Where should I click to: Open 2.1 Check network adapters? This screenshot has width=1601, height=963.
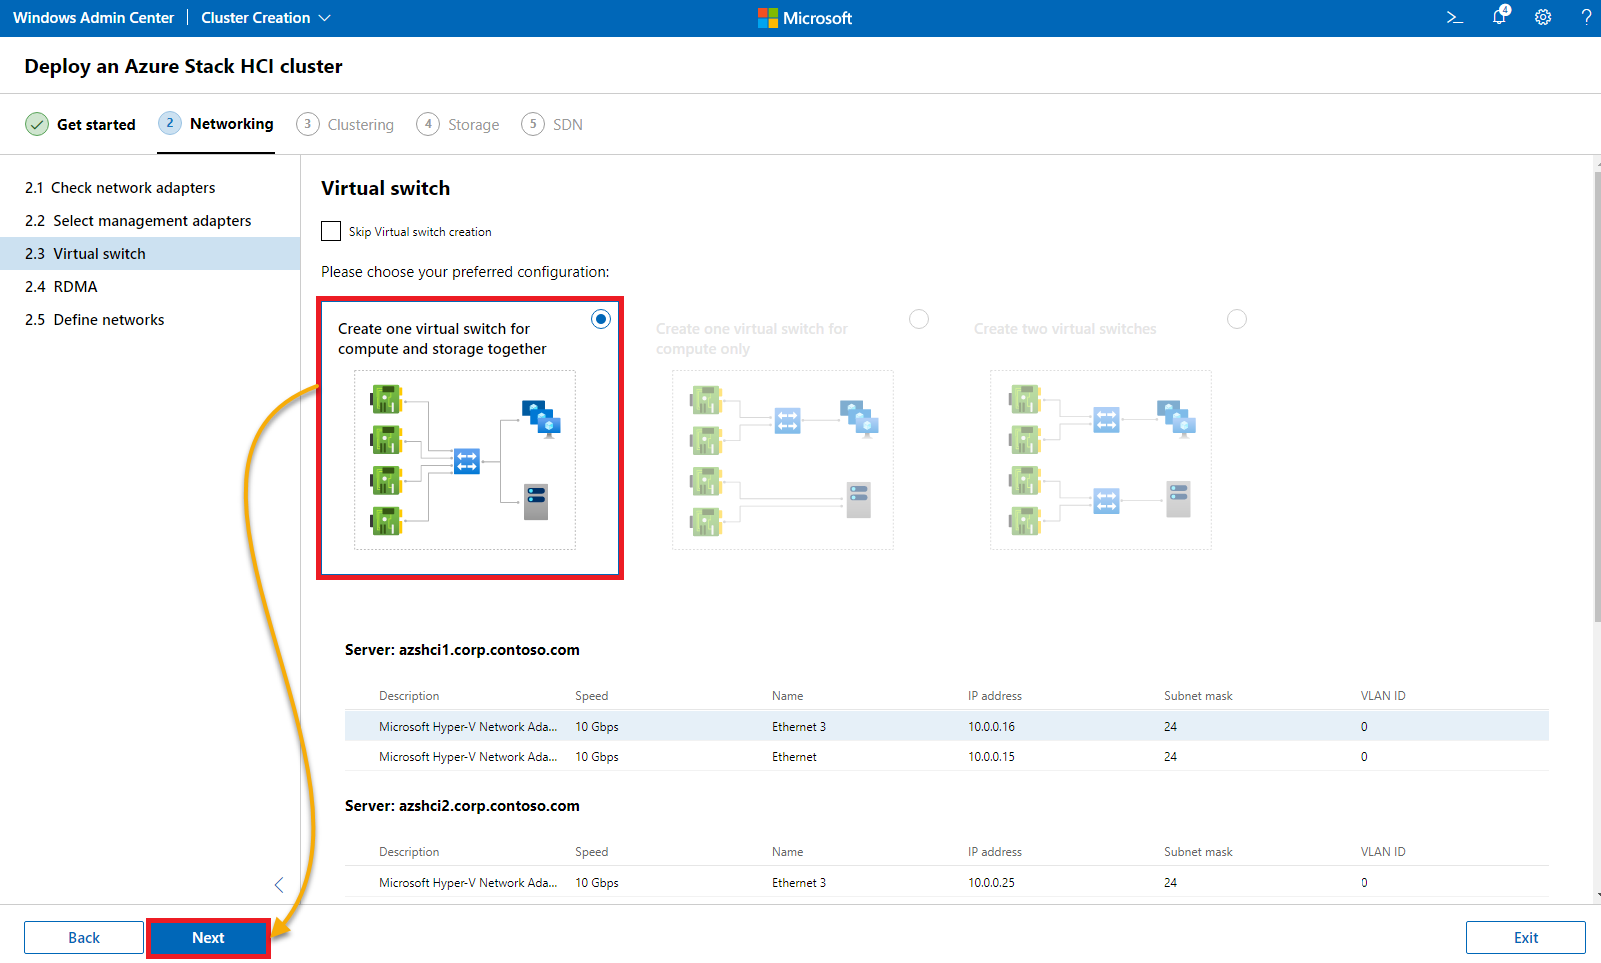[150, 188]
